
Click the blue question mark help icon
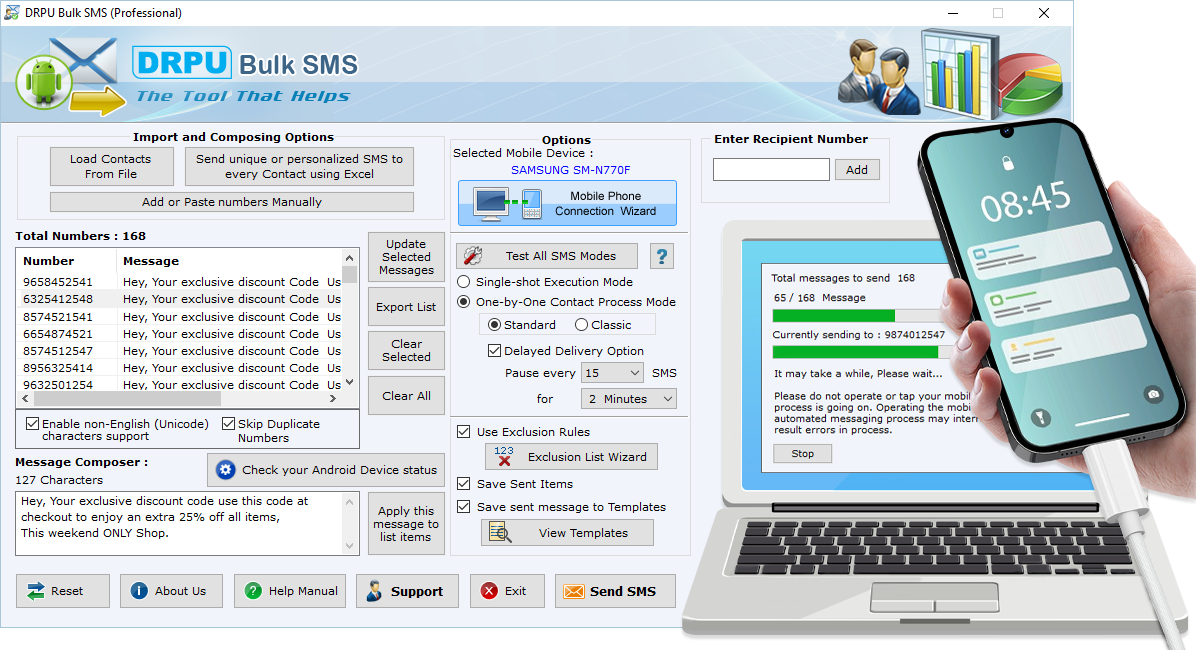point(662,256)
